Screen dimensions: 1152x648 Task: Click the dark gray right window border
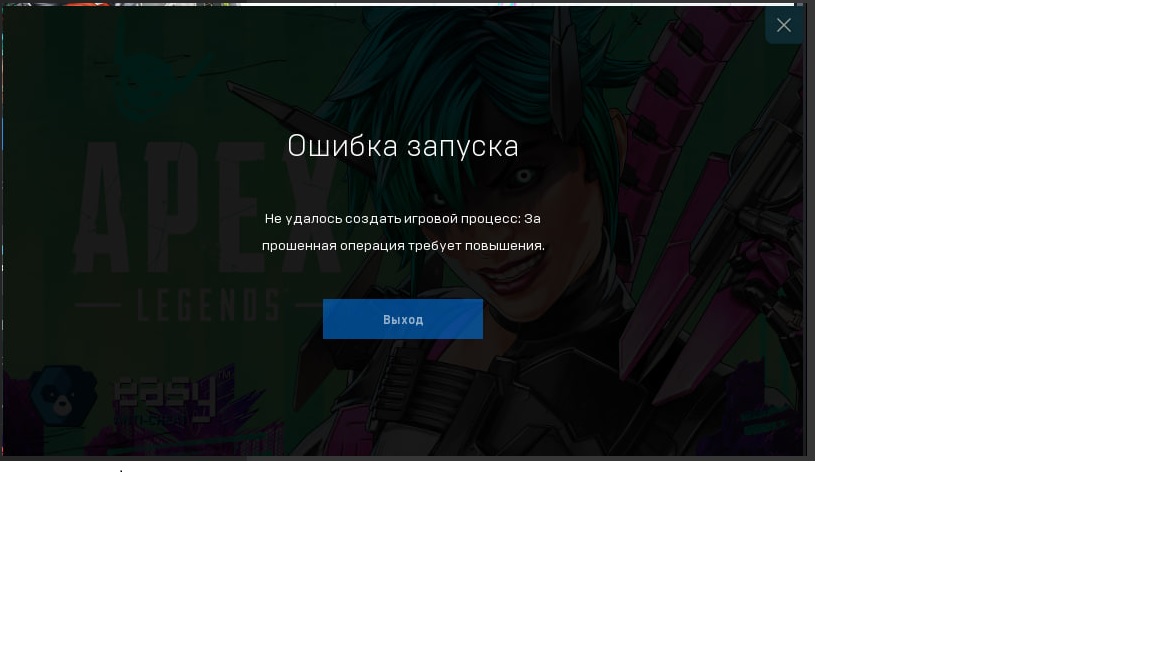pyautogui.click(x=809, y=230)
